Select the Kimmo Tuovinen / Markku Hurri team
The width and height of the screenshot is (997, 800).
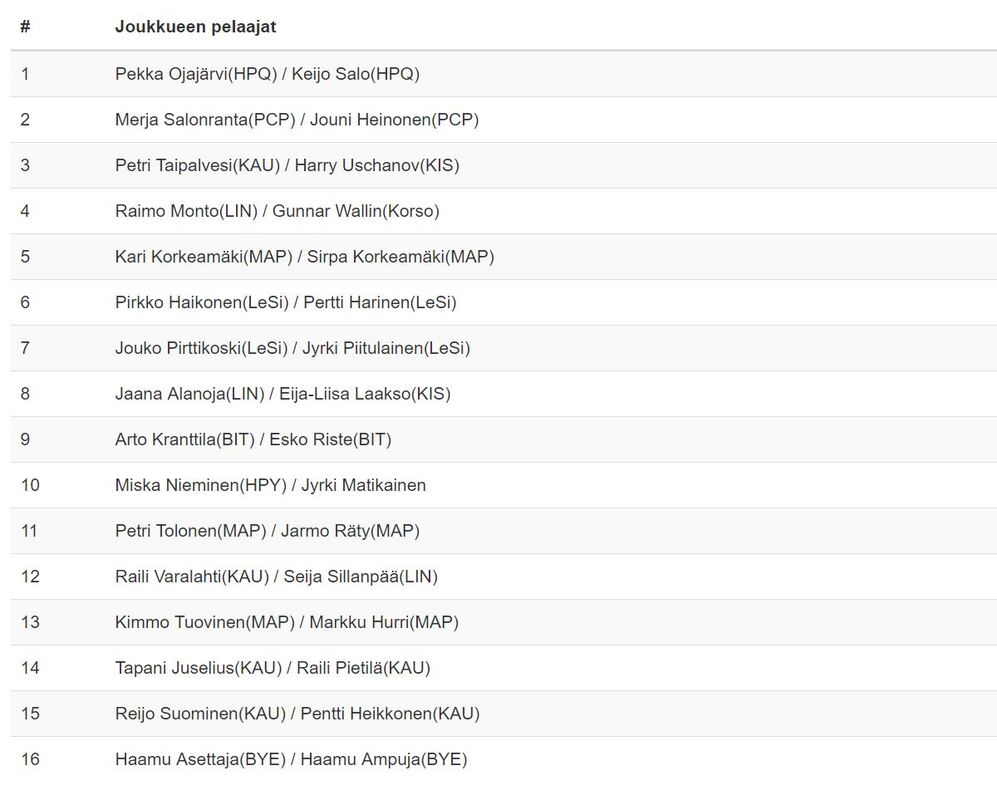[x=286, y=622]
